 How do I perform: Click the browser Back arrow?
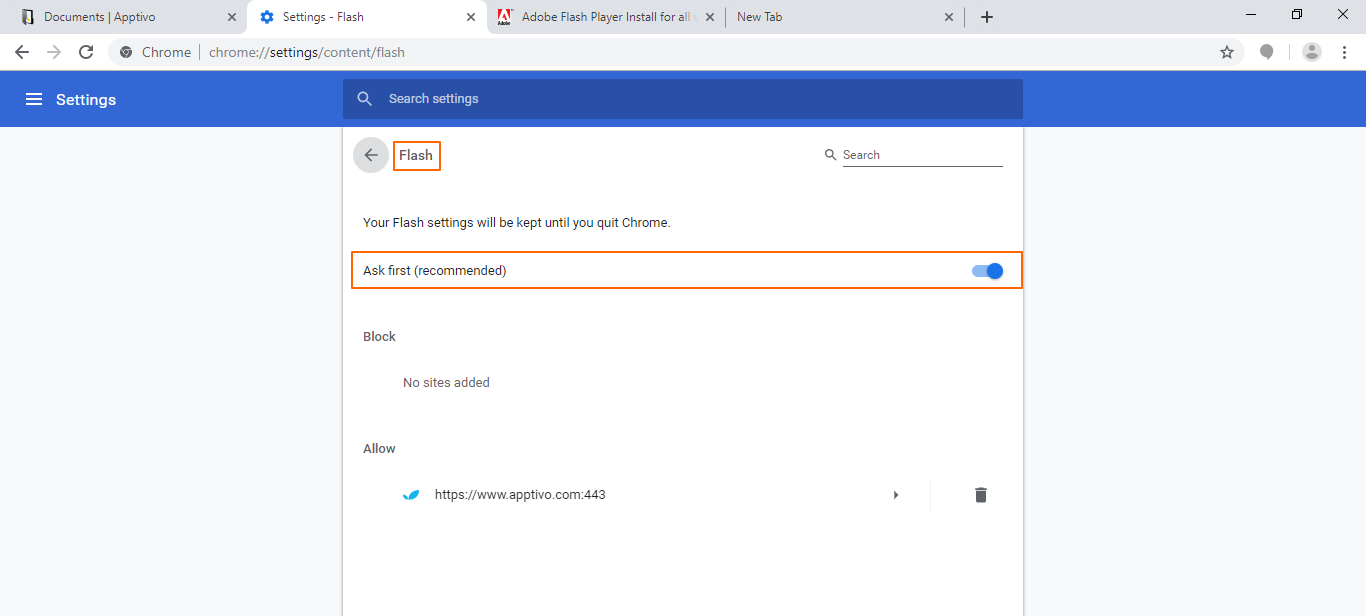tap(22, 52)
